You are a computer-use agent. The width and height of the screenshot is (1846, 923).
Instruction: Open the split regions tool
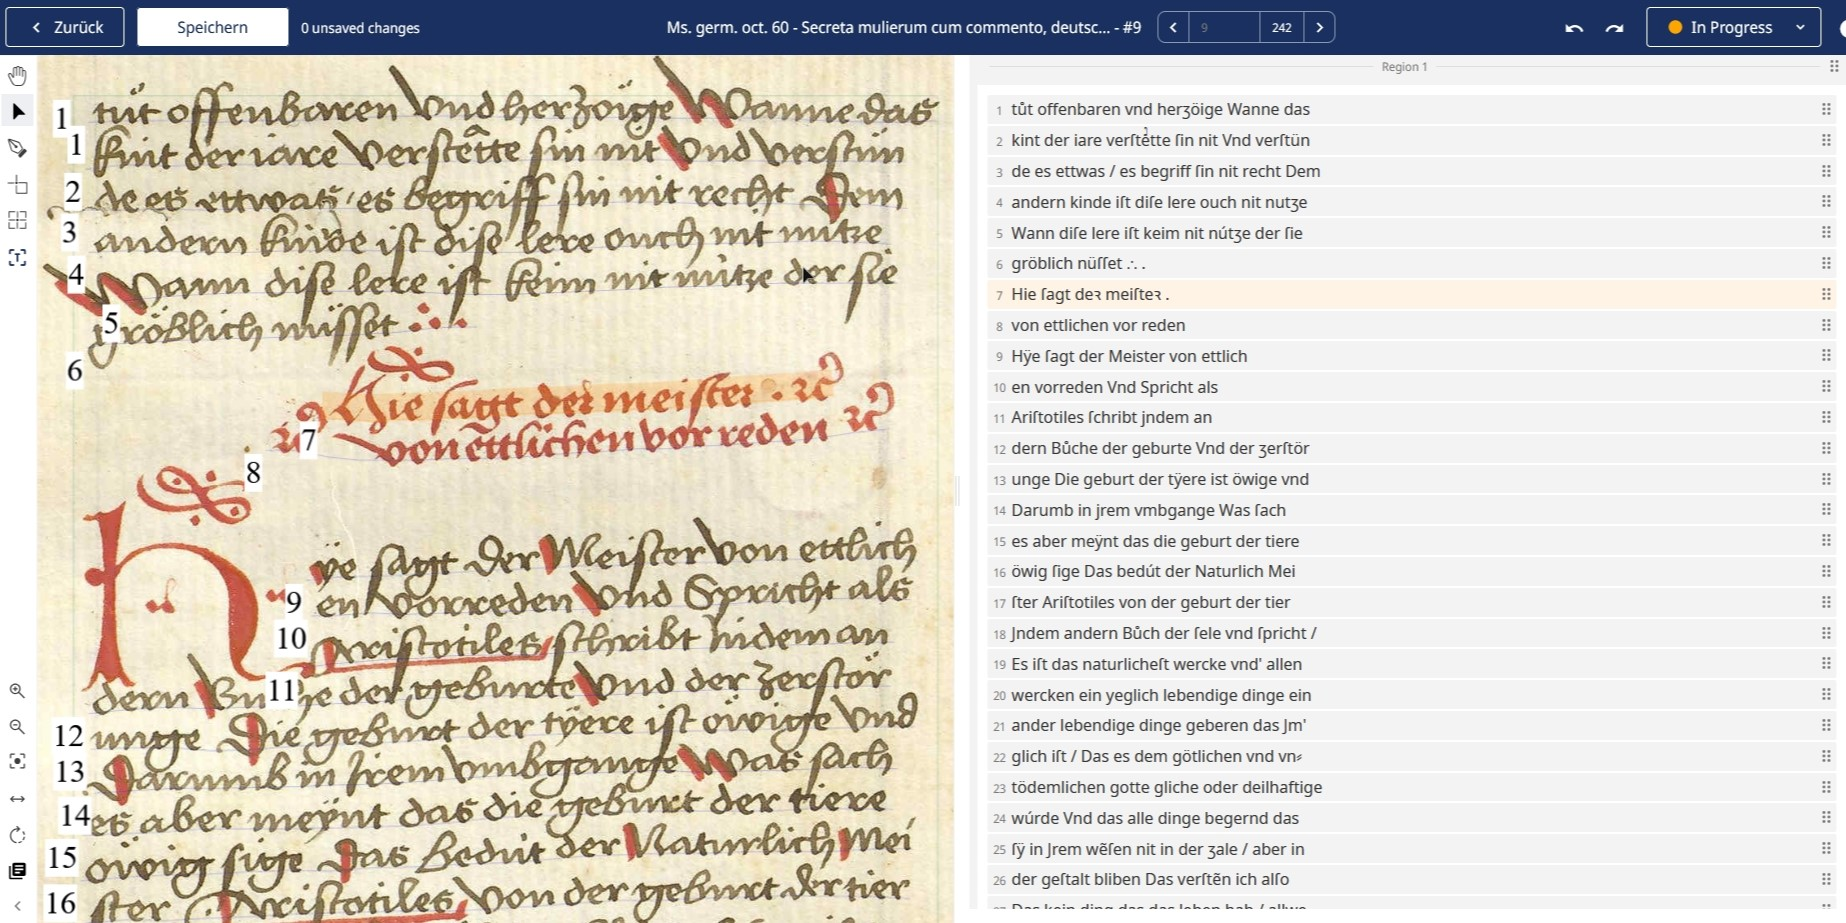click(x=17, y=220)
